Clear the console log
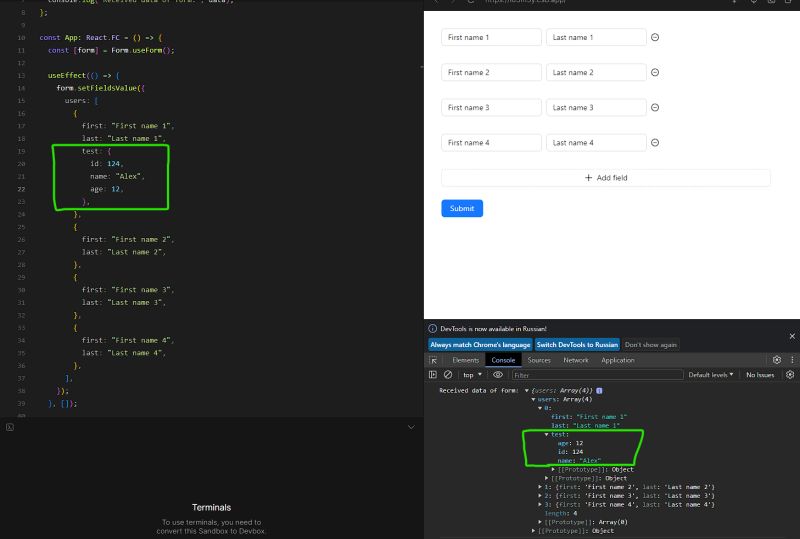 [x=448, y=375]
